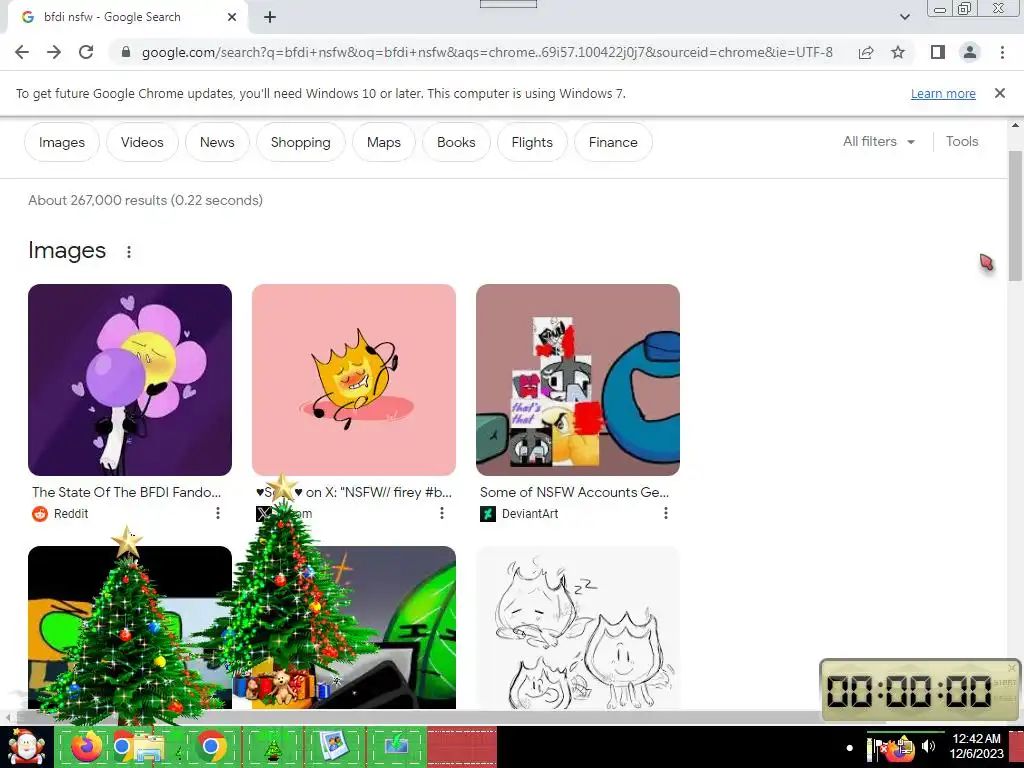The height and width of the screenshot is (768, 1024).
Task: Open the download arrow taskbar app
Action: click(x=396, y=746)
